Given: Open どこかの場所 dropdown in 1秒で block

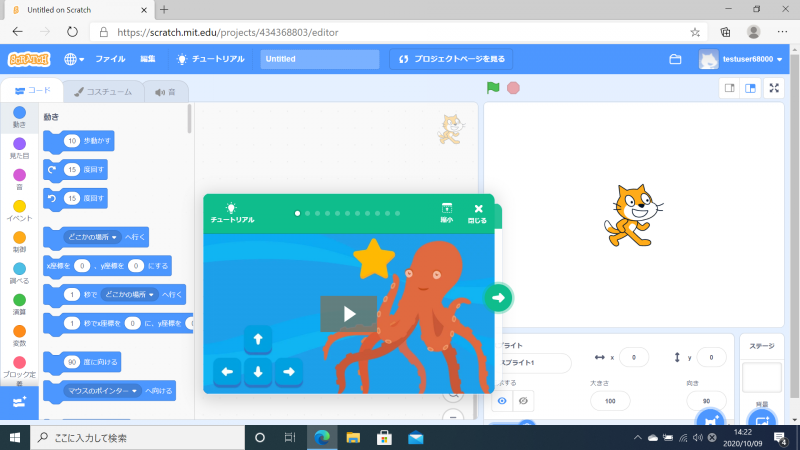Looking at the screenshot, I should (x=130, y=294).
